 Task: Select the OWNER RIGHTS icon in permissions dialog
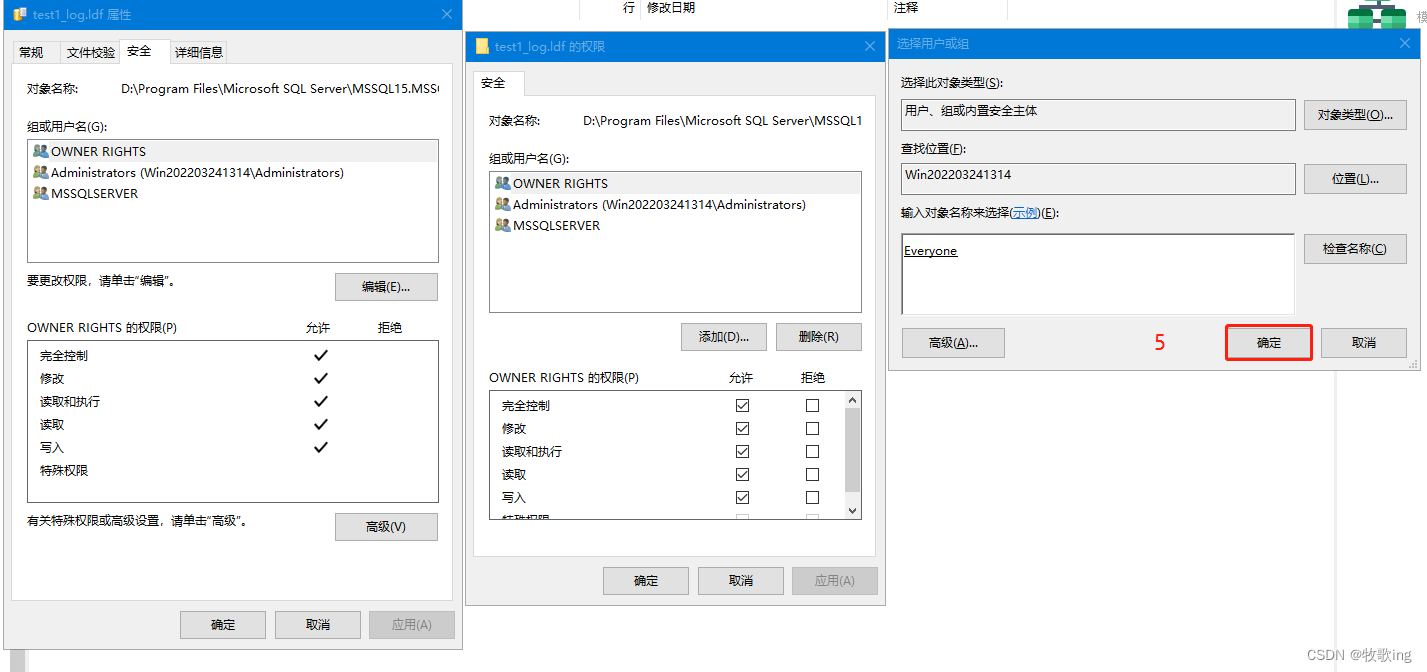click(502, 183)
